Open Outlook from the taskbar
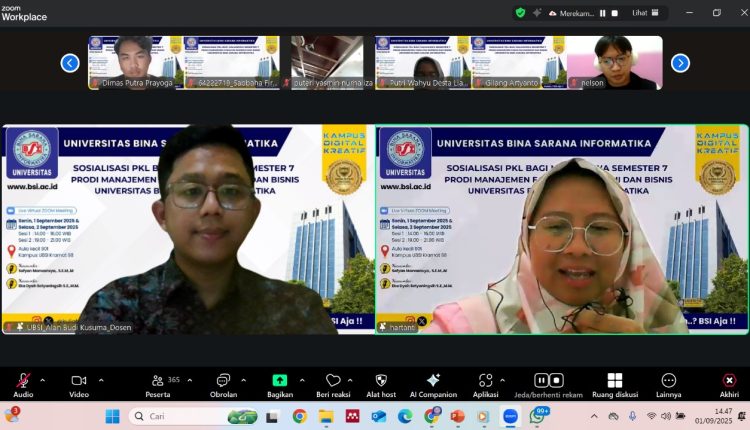 379,417
